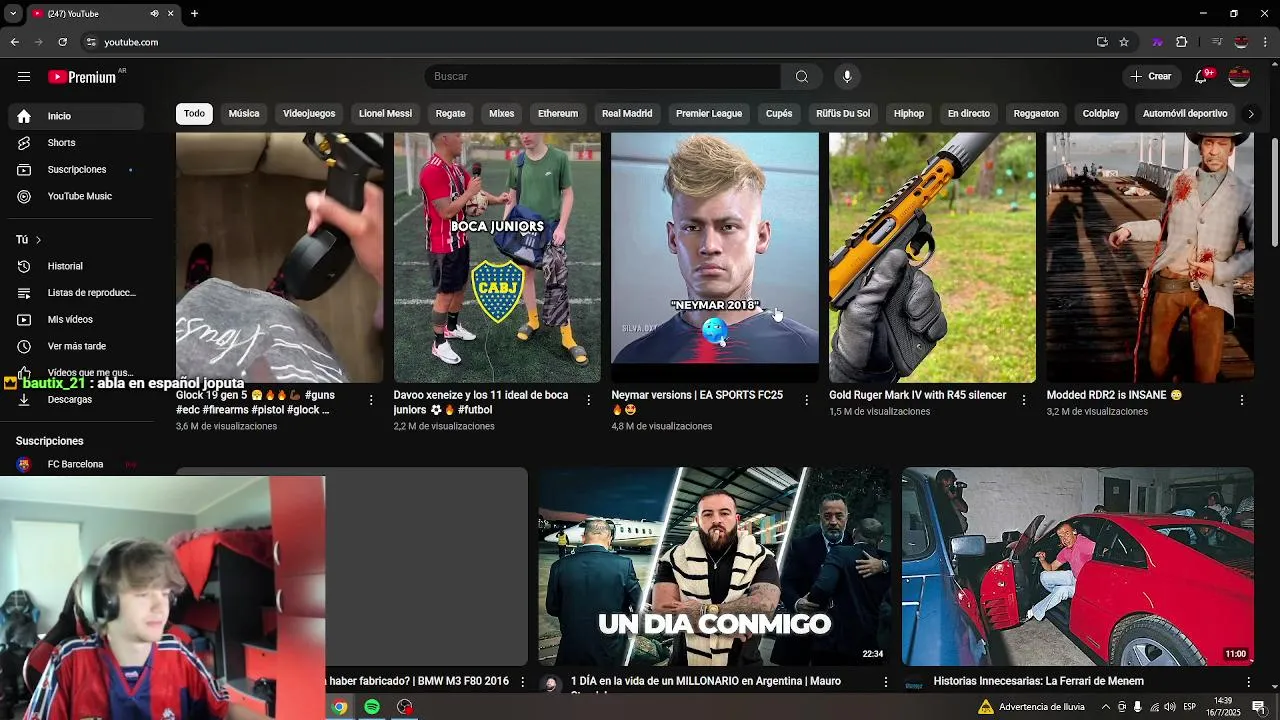Click the youtube.com address bar
Viewport: 1280px width, 720px height.
pyautogui.click(x=590, y=42)
